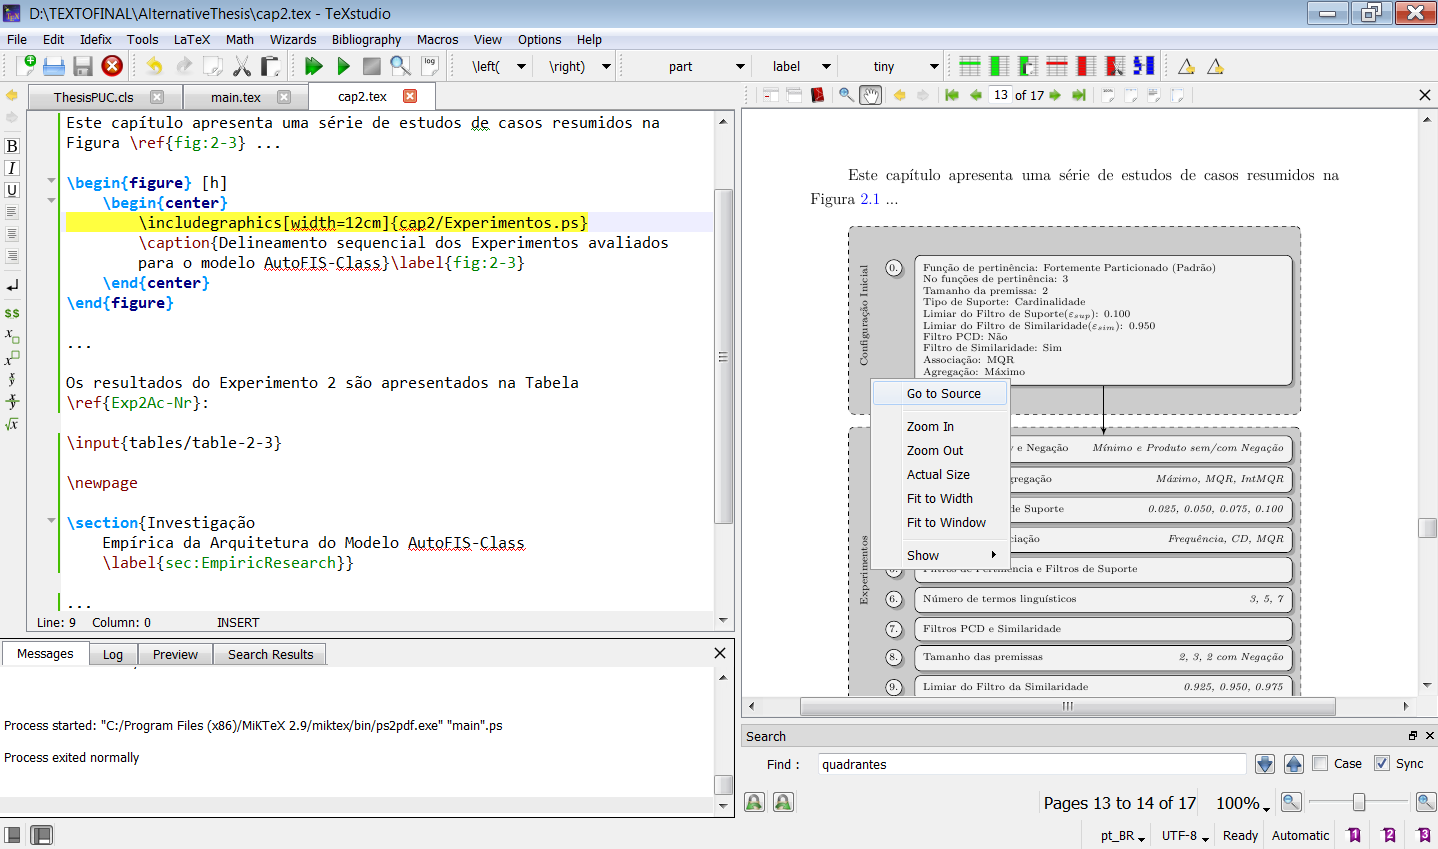Click the Underline formatting icon in the side toolbar
The height and width of the screenshot is (849, 1438).
[12, 190]
